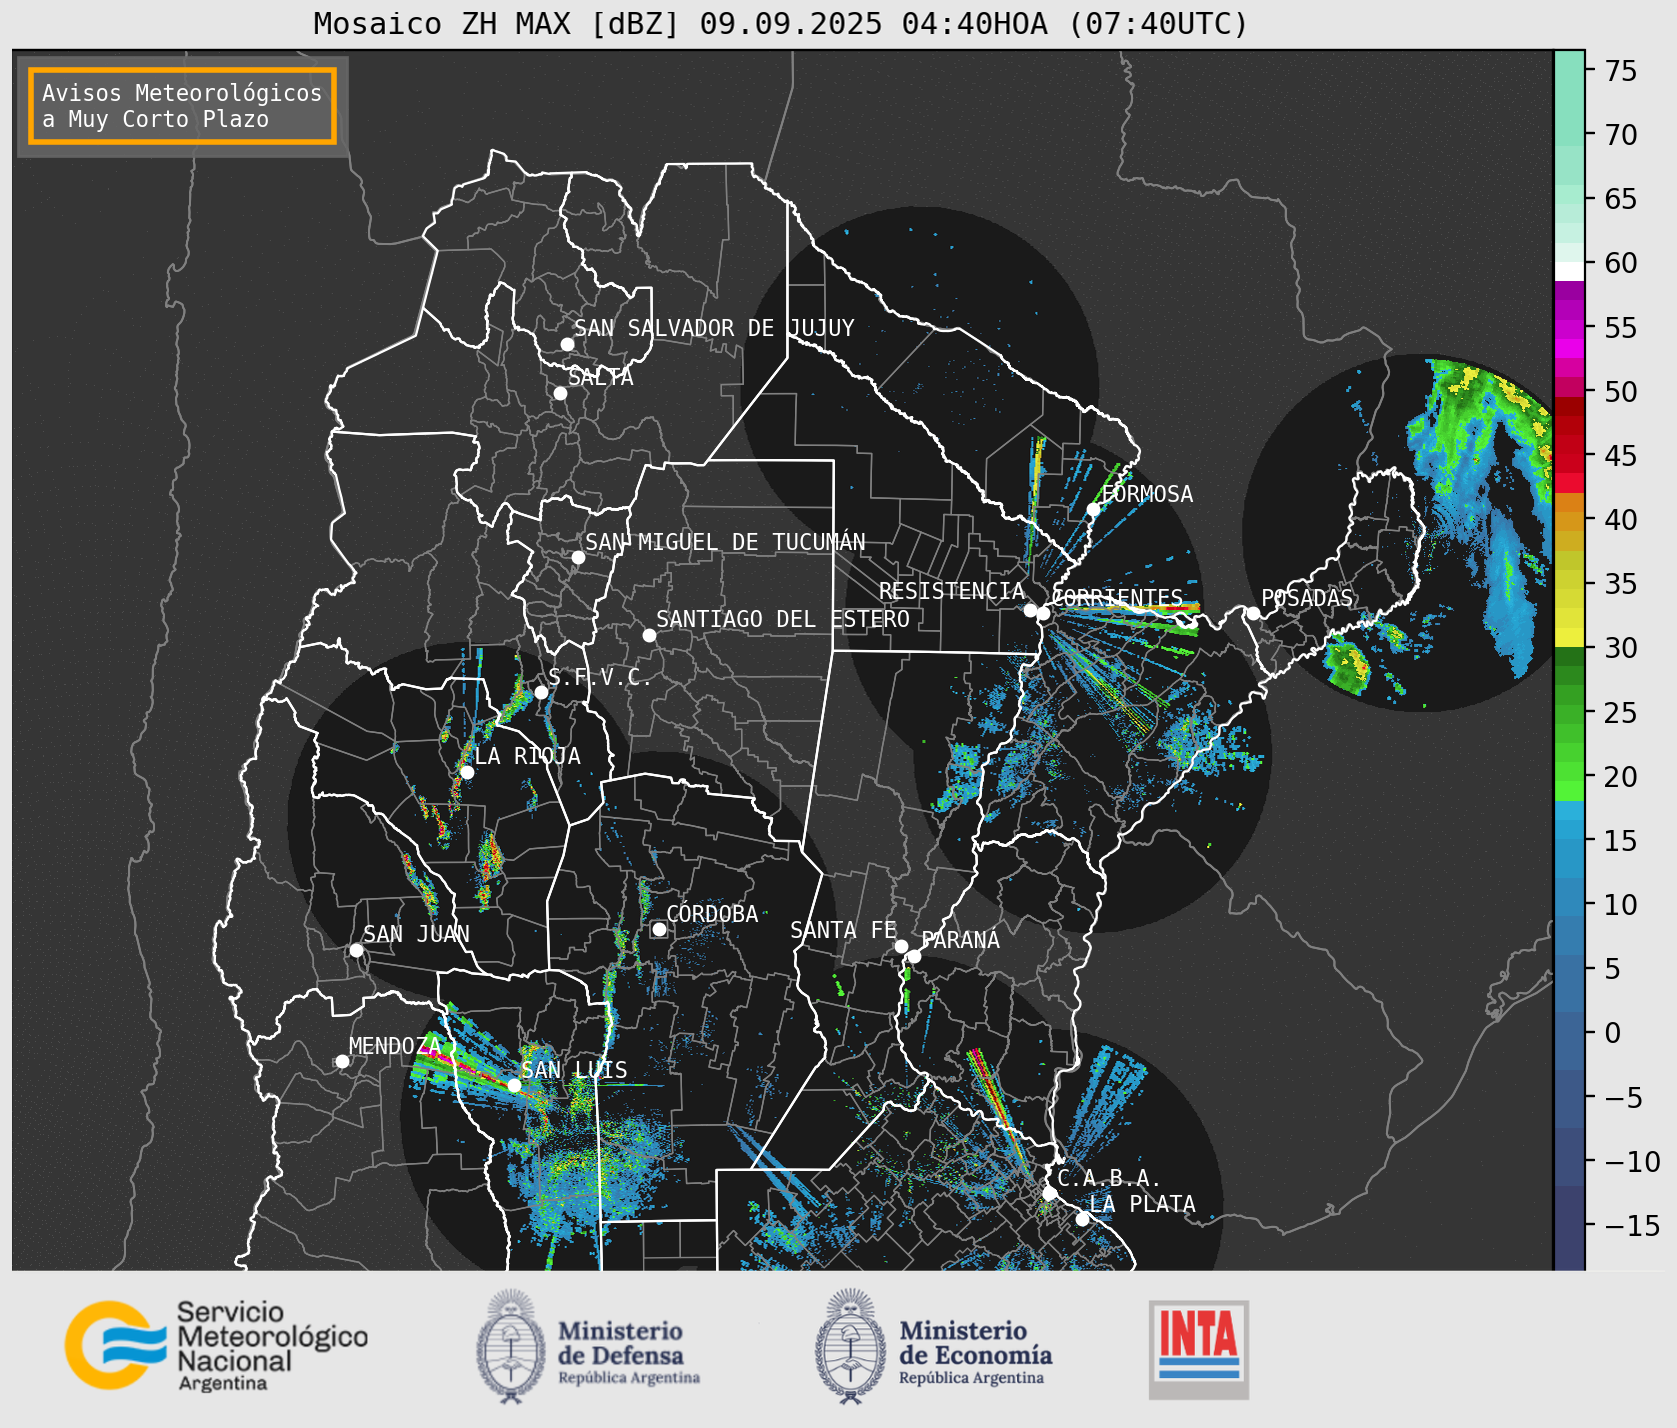The height and width of the screenshot is (1428, 1677).
Task: Click the 'CÓRDOBA' map label
Action: (712, 914)
